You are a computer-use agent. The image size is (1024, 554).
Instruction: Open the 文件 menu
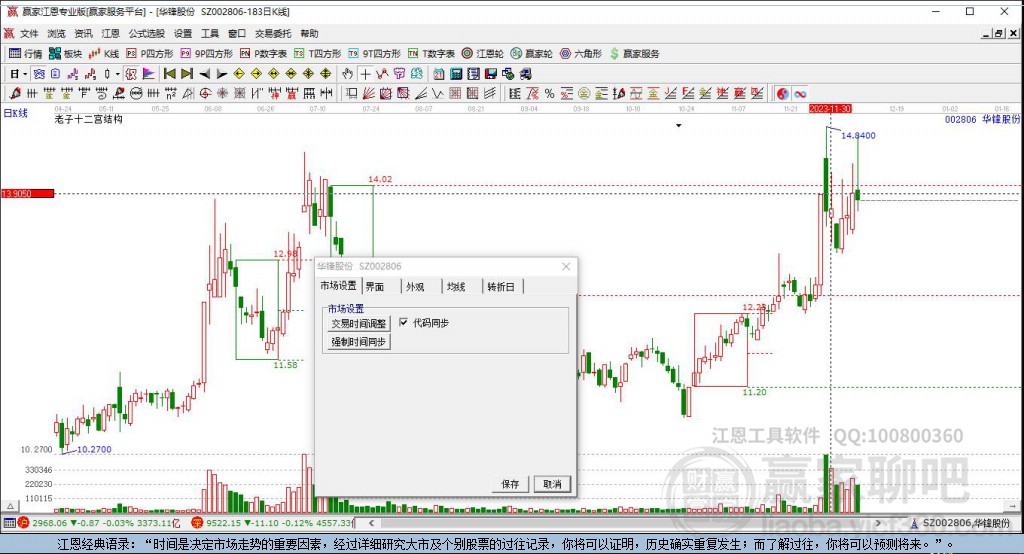pyautogui.click(x=29, y=33)
